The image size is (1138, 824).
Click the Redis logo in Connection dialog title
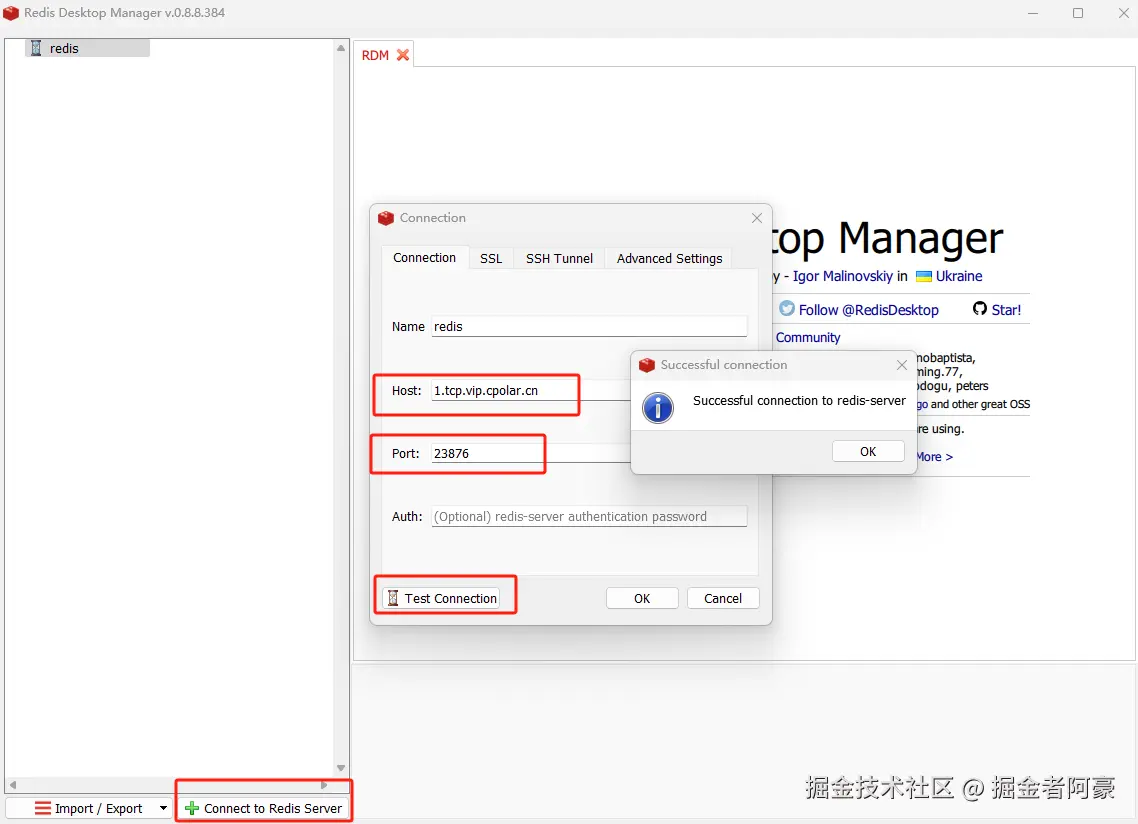[x=386, y=218]
